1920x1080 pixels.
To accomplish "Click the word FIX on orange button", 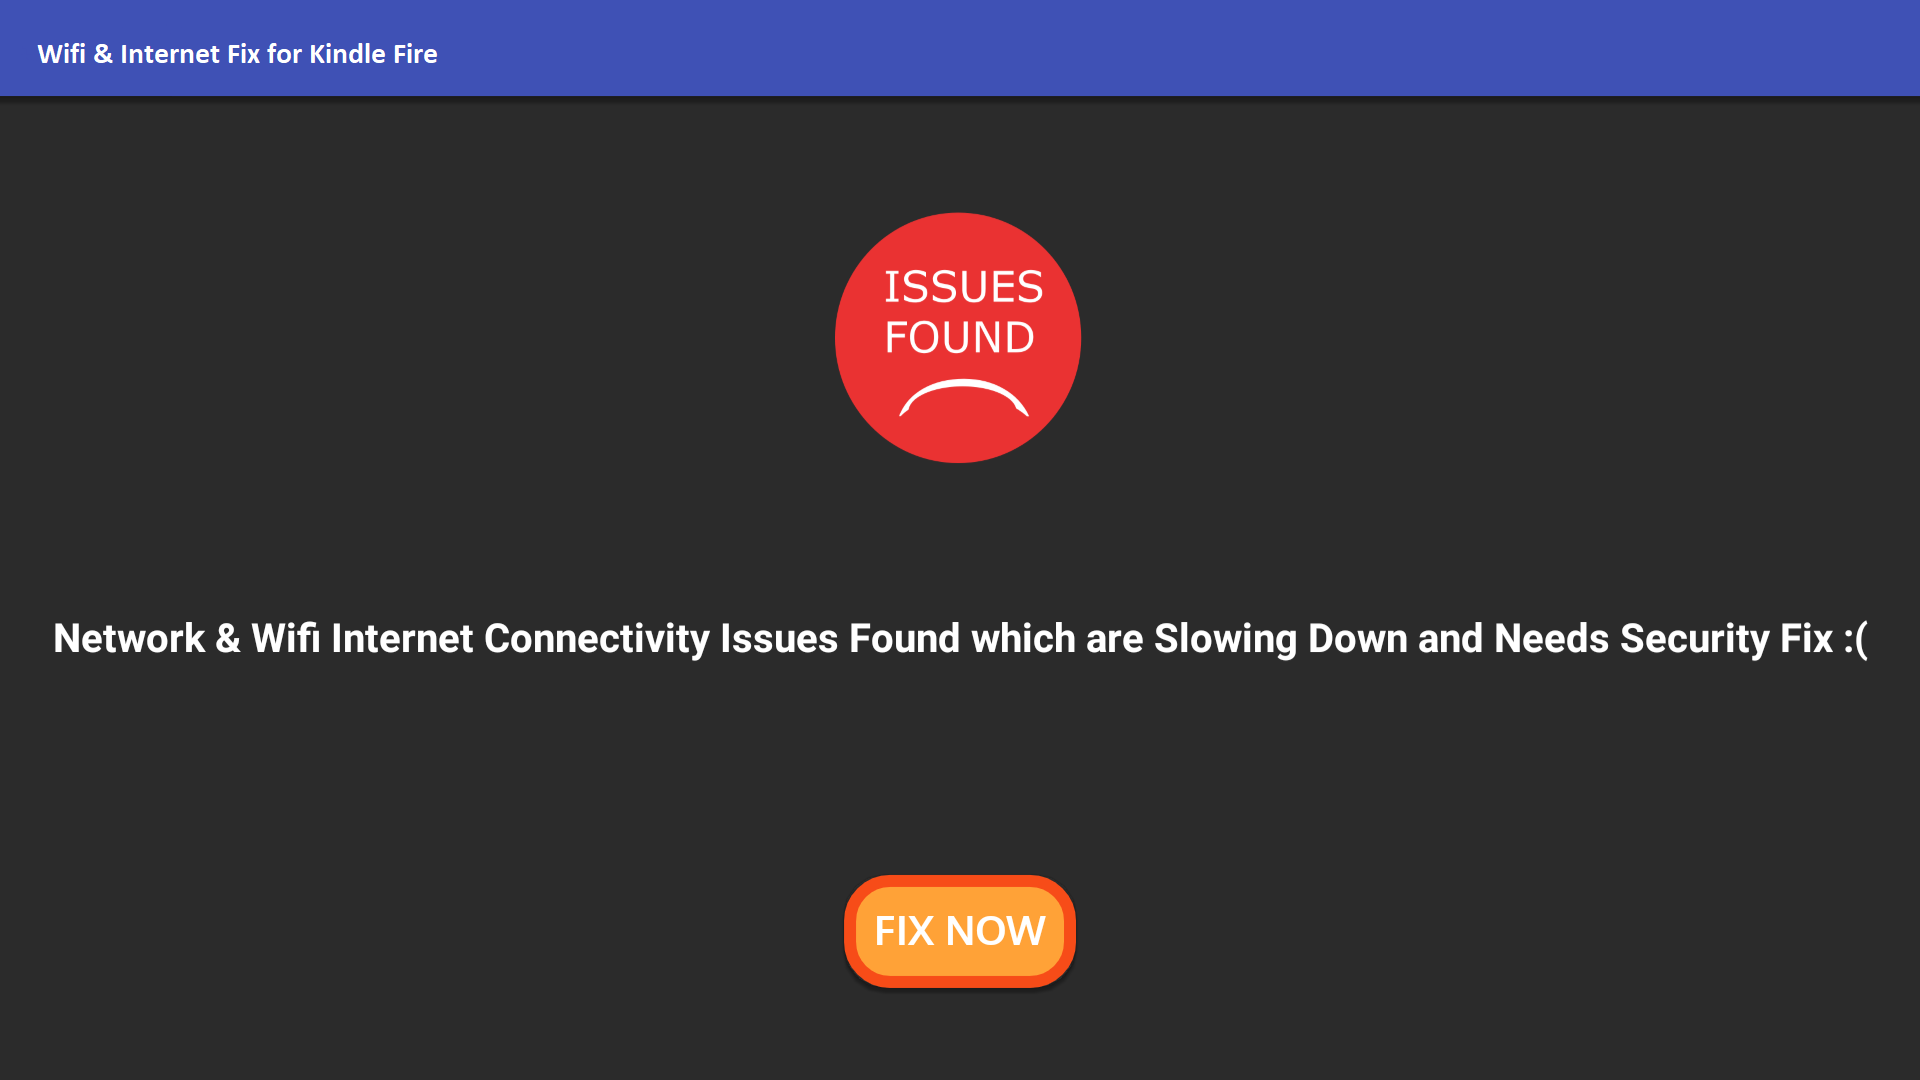I will [904, 931].
